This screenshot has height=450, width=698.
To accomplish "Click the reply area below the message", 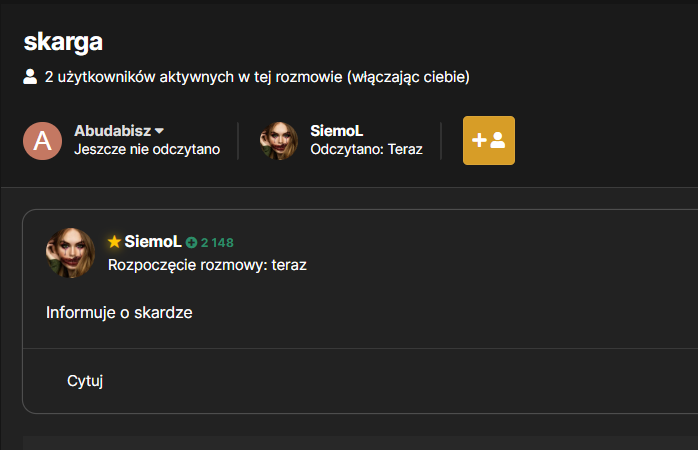I will pyautogui.click(x=360, y=443).
